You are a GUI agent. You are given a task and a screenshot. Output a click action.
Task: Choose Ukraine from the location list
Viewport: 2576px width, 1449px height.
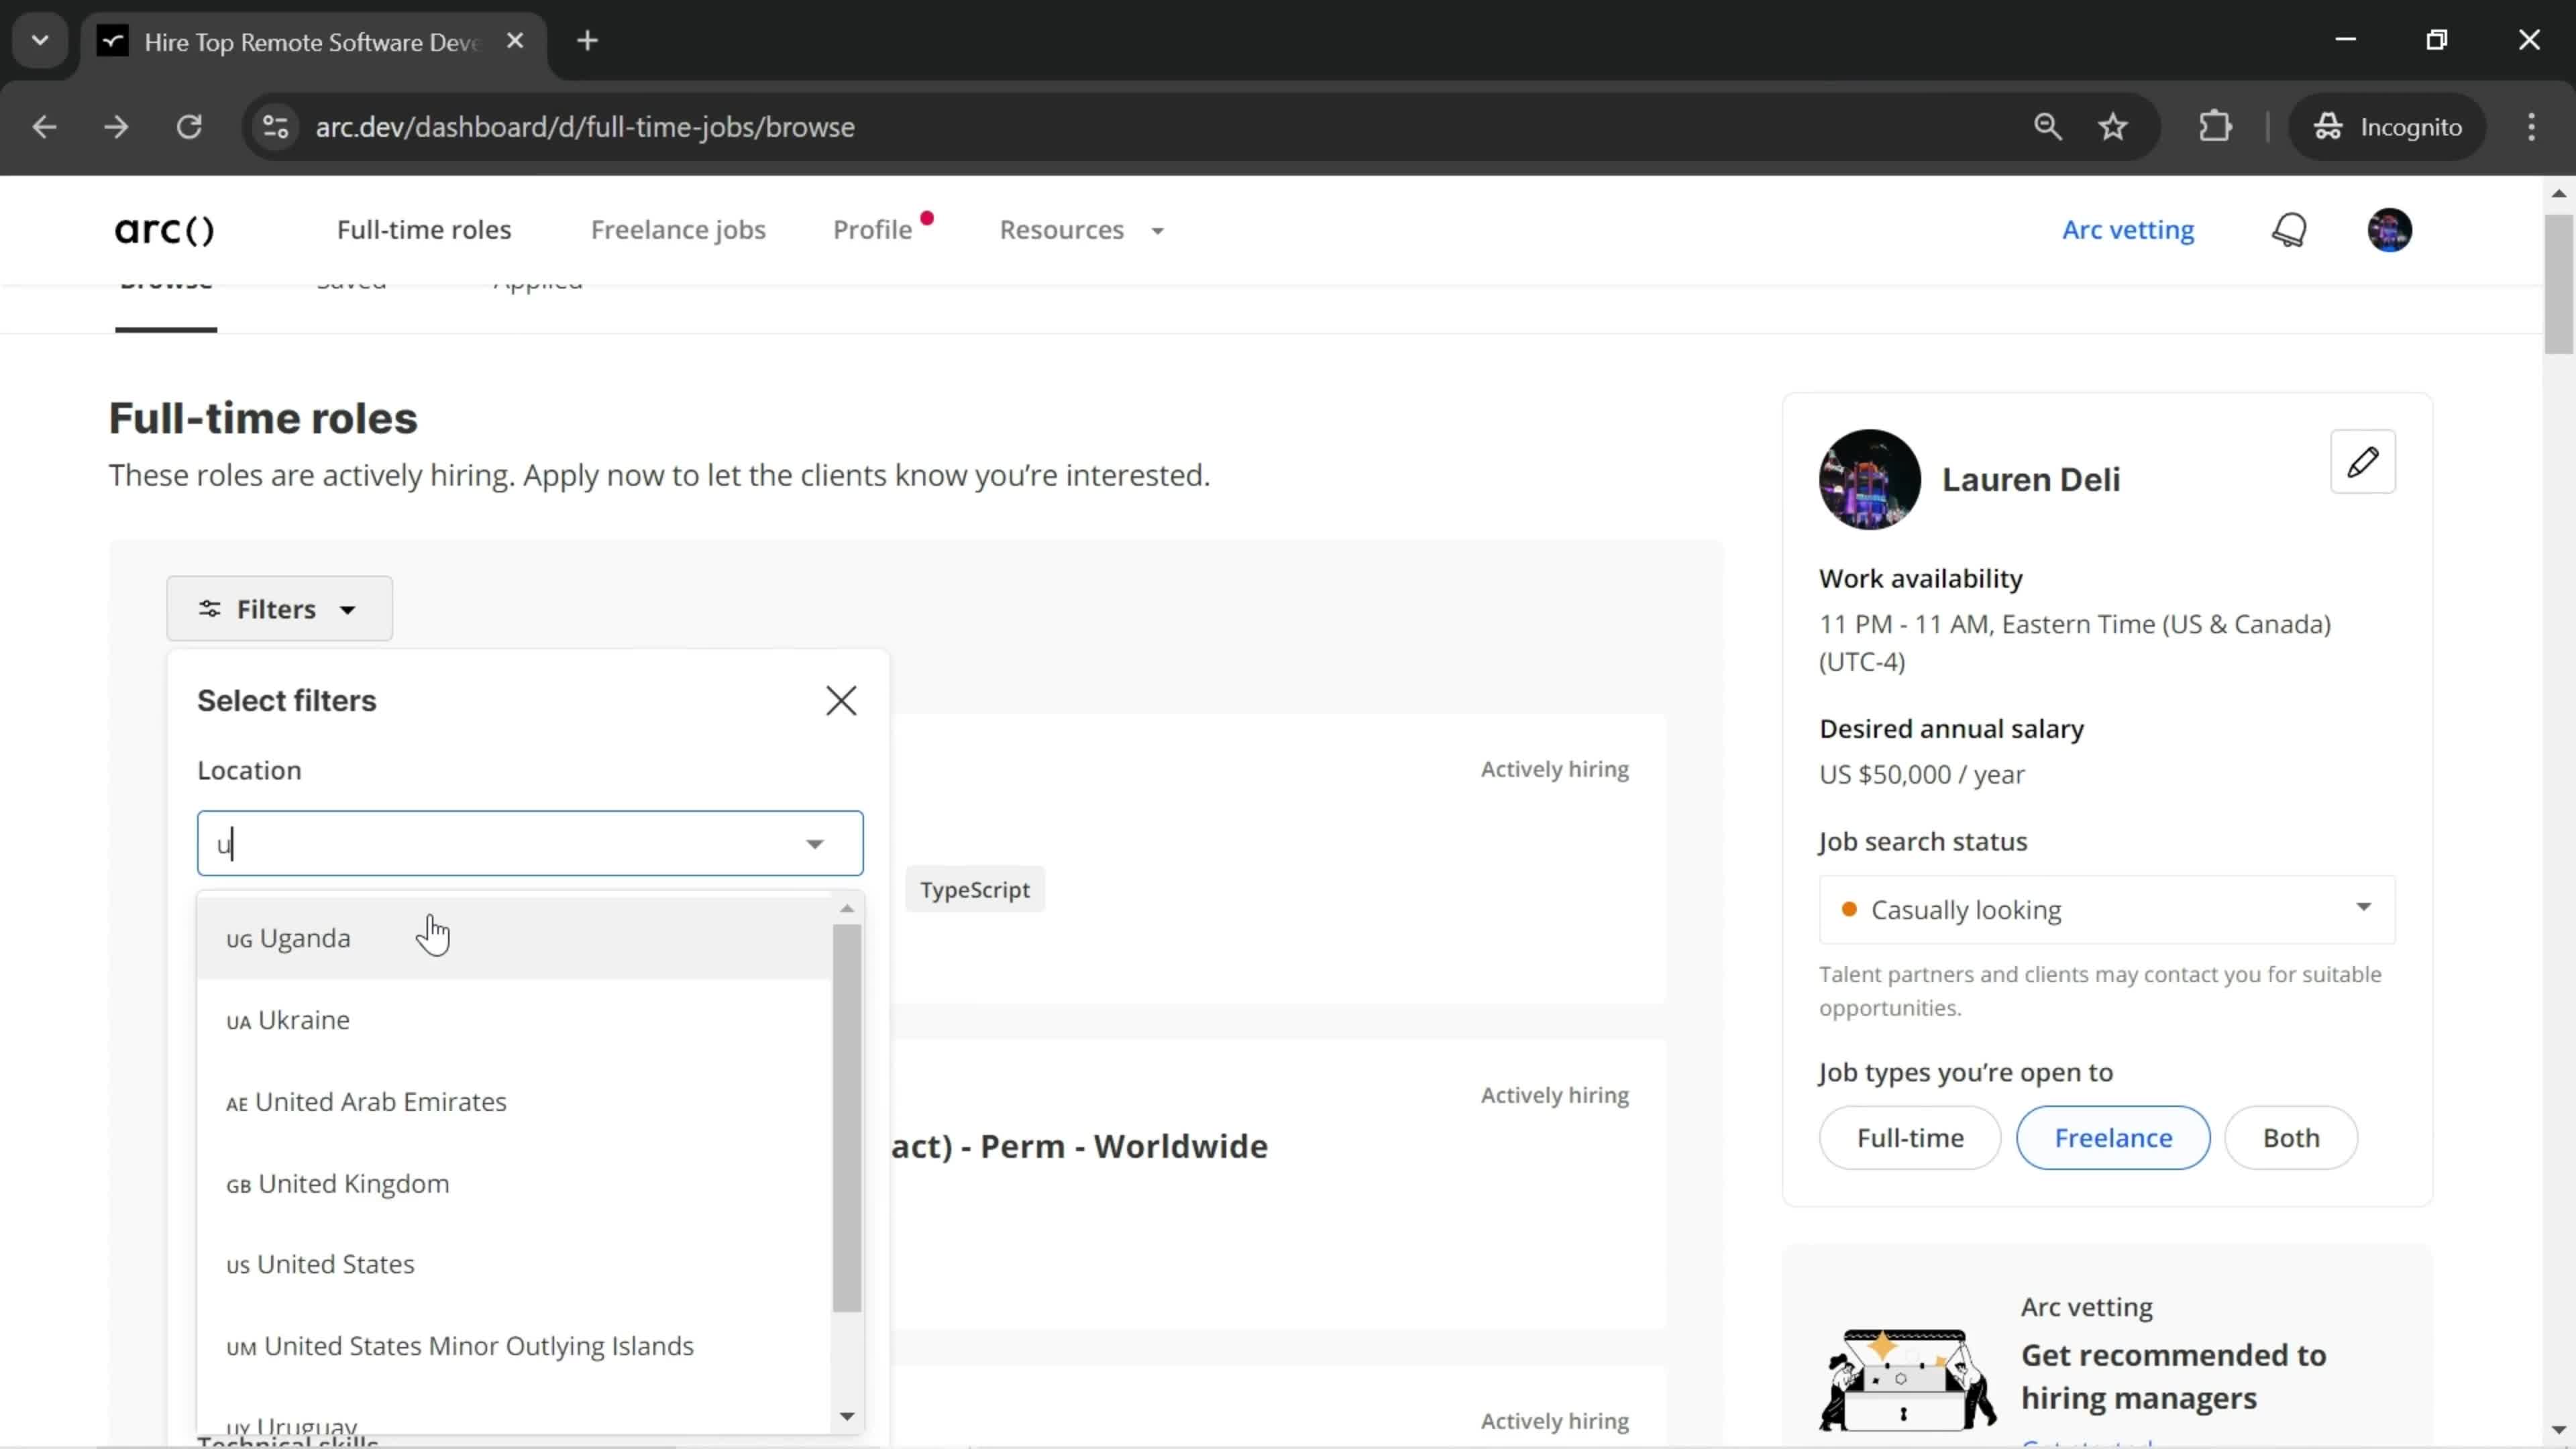[514, 1020]
